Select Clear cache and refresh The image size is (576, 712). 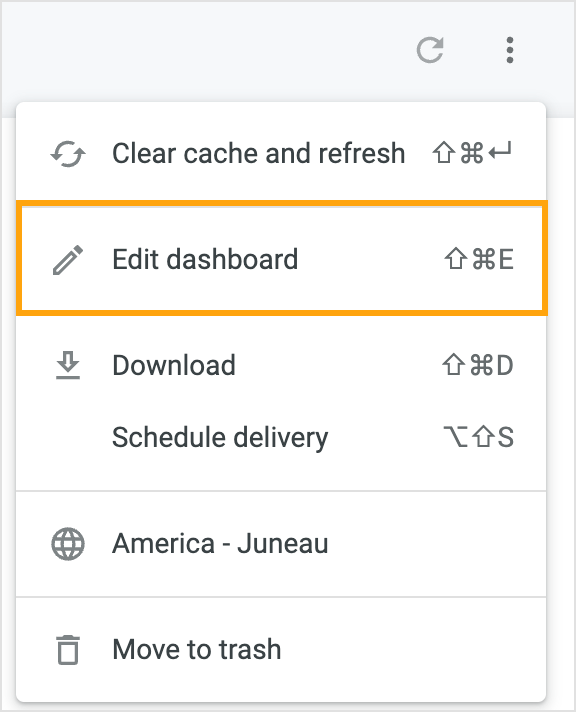281,153
